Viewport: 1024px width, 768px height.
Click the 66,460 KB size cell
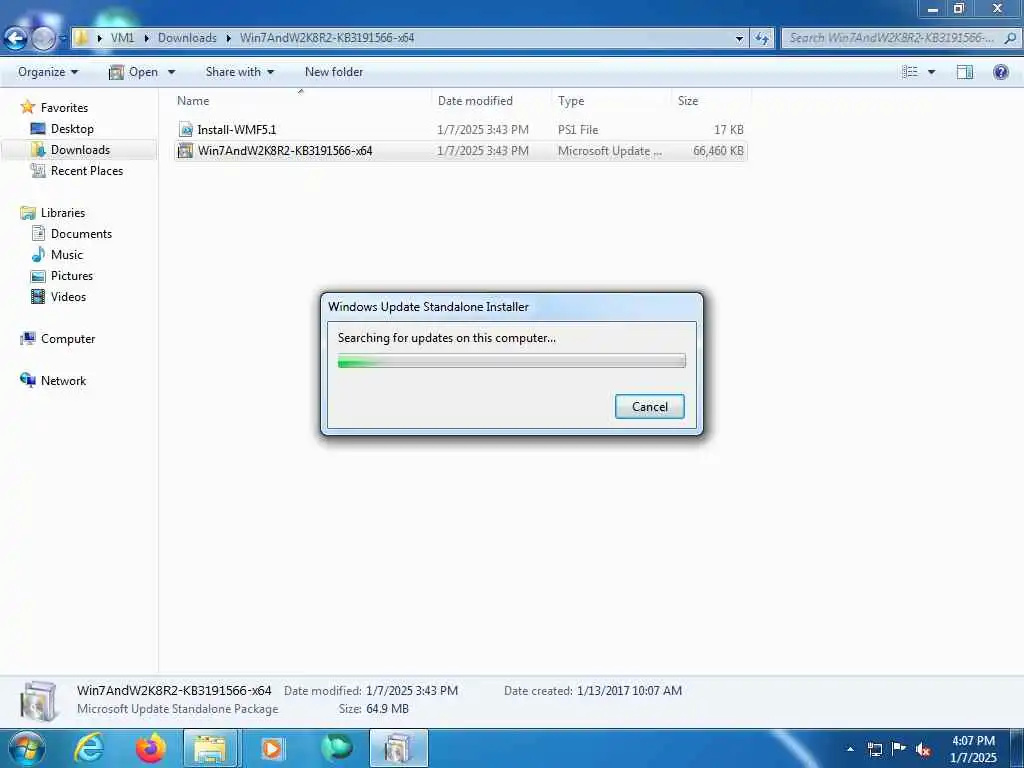[x=718, y=151]
